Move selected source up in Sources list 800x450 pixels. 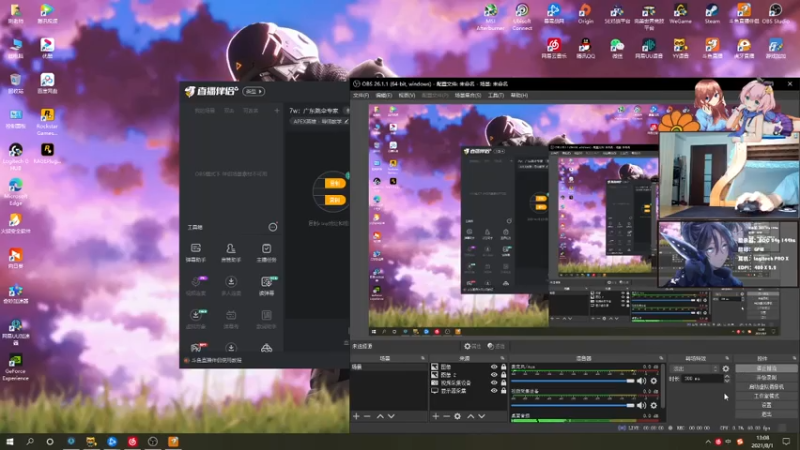click(x=470, y=416)
